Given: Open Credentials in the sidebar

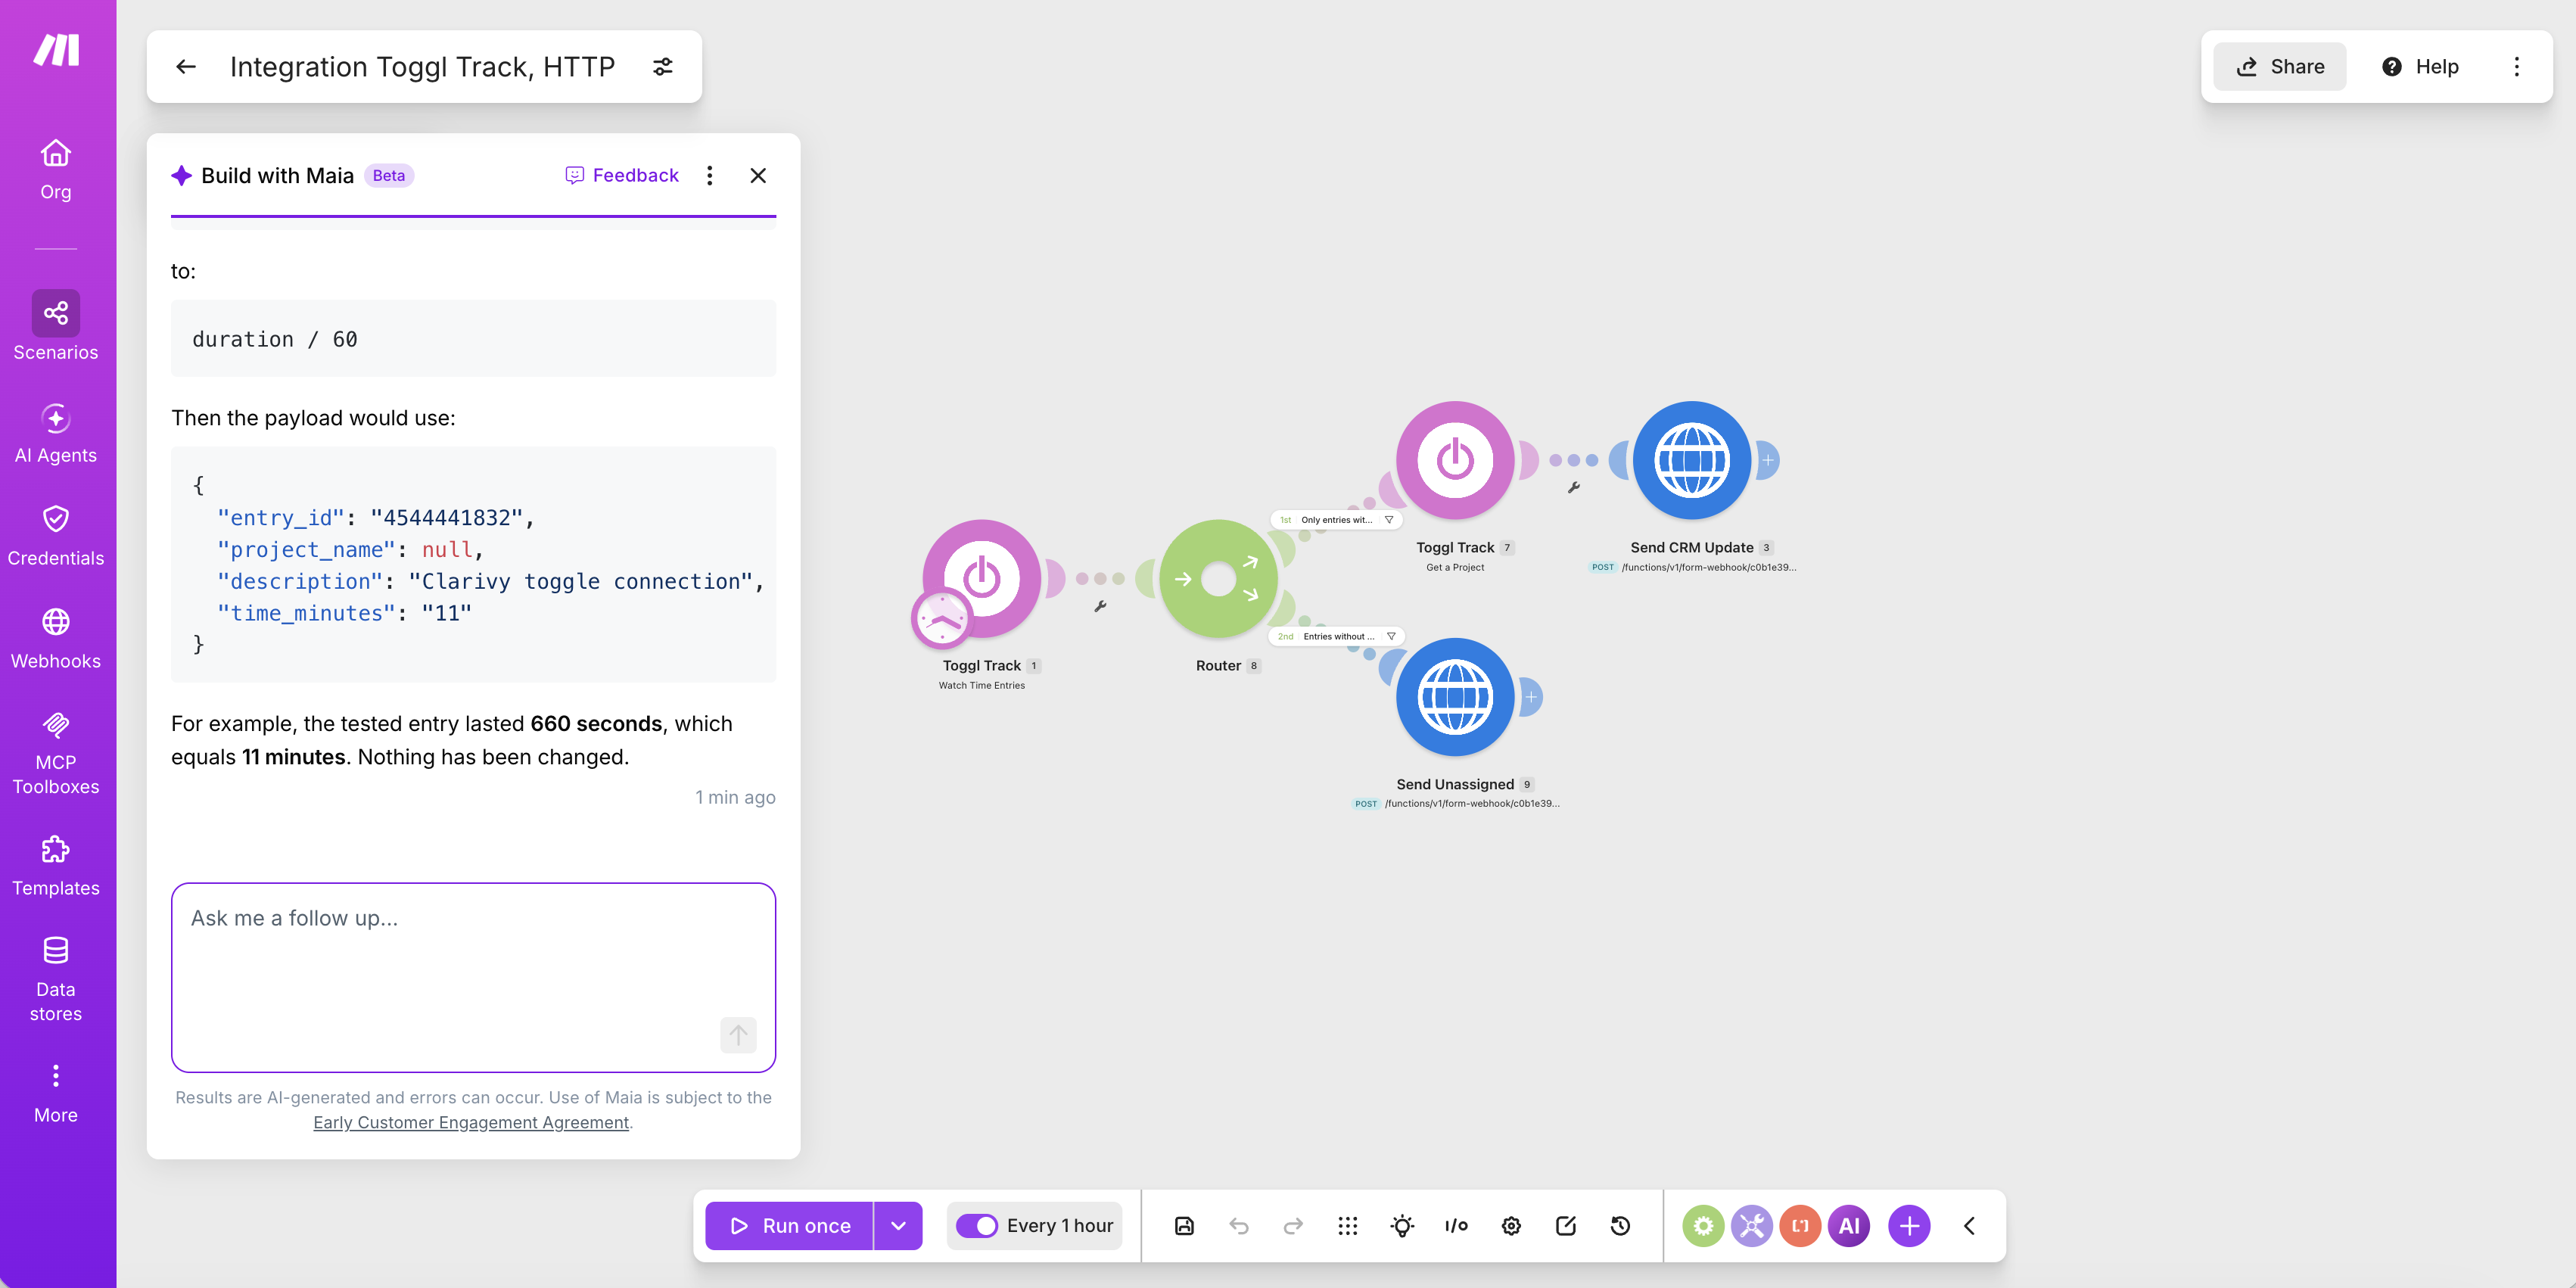Looking at the screenshot, I should 56,536.
